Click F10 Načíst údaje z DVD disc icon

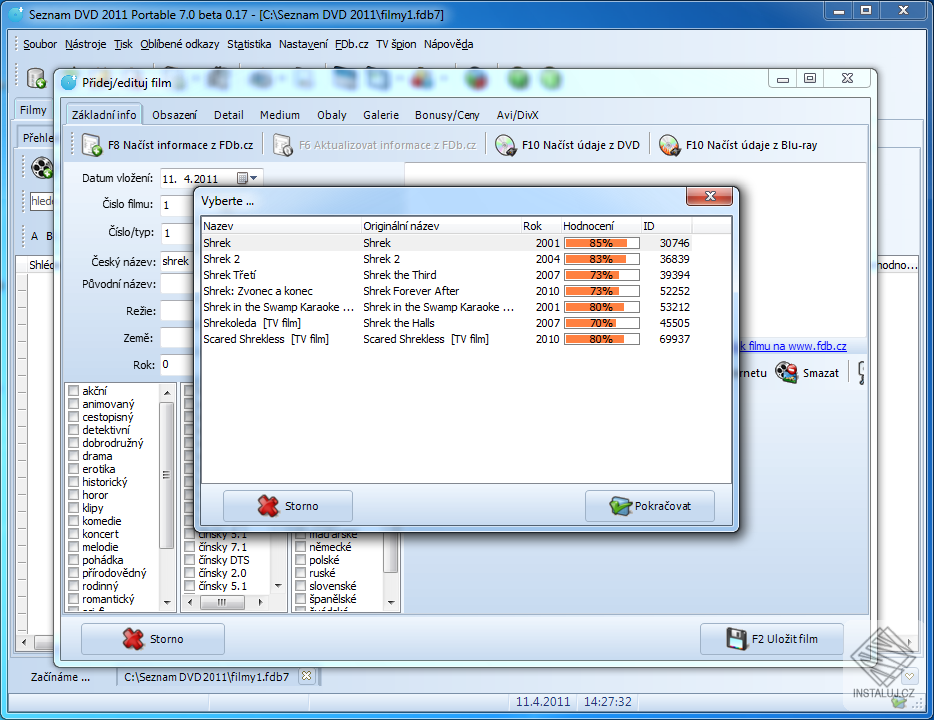[x=506, y=145]
